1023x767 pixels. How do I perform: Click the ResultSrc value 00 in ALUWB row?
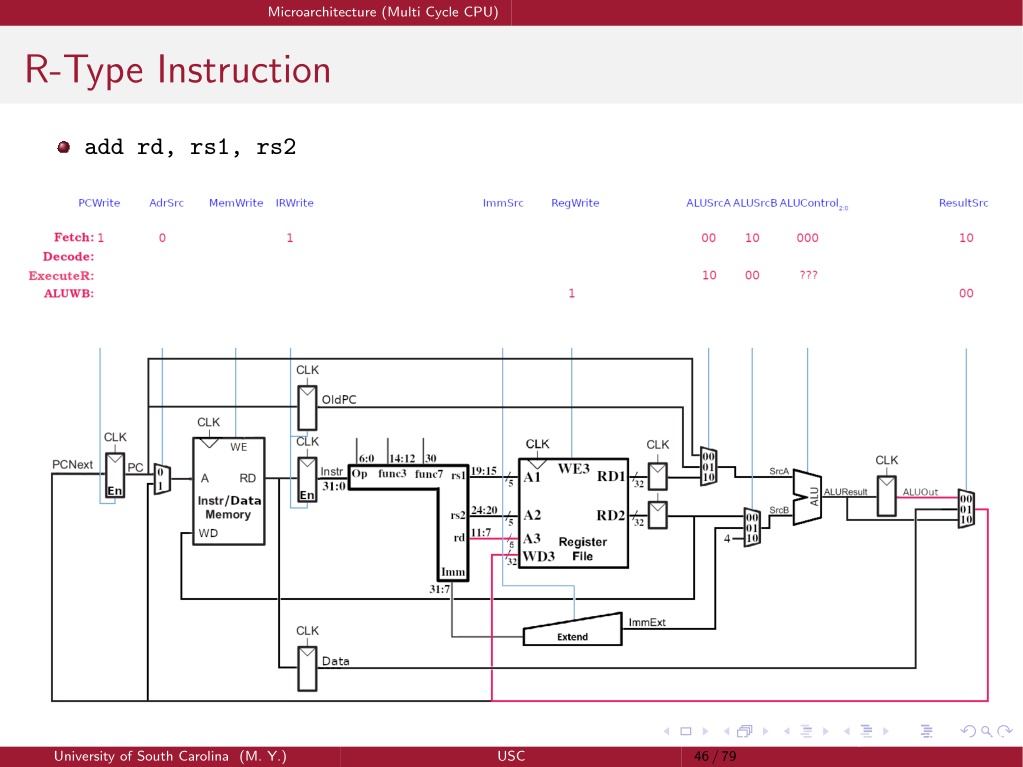point(966,293)
